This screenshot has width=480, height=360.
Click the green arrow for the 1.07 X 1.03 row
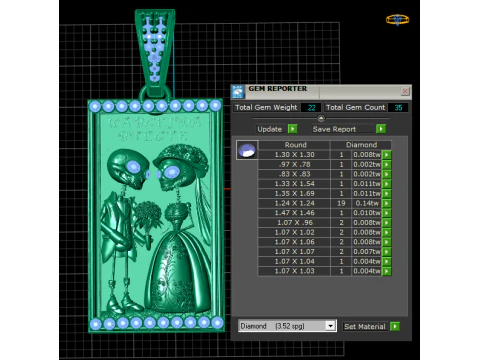point(387,271)
